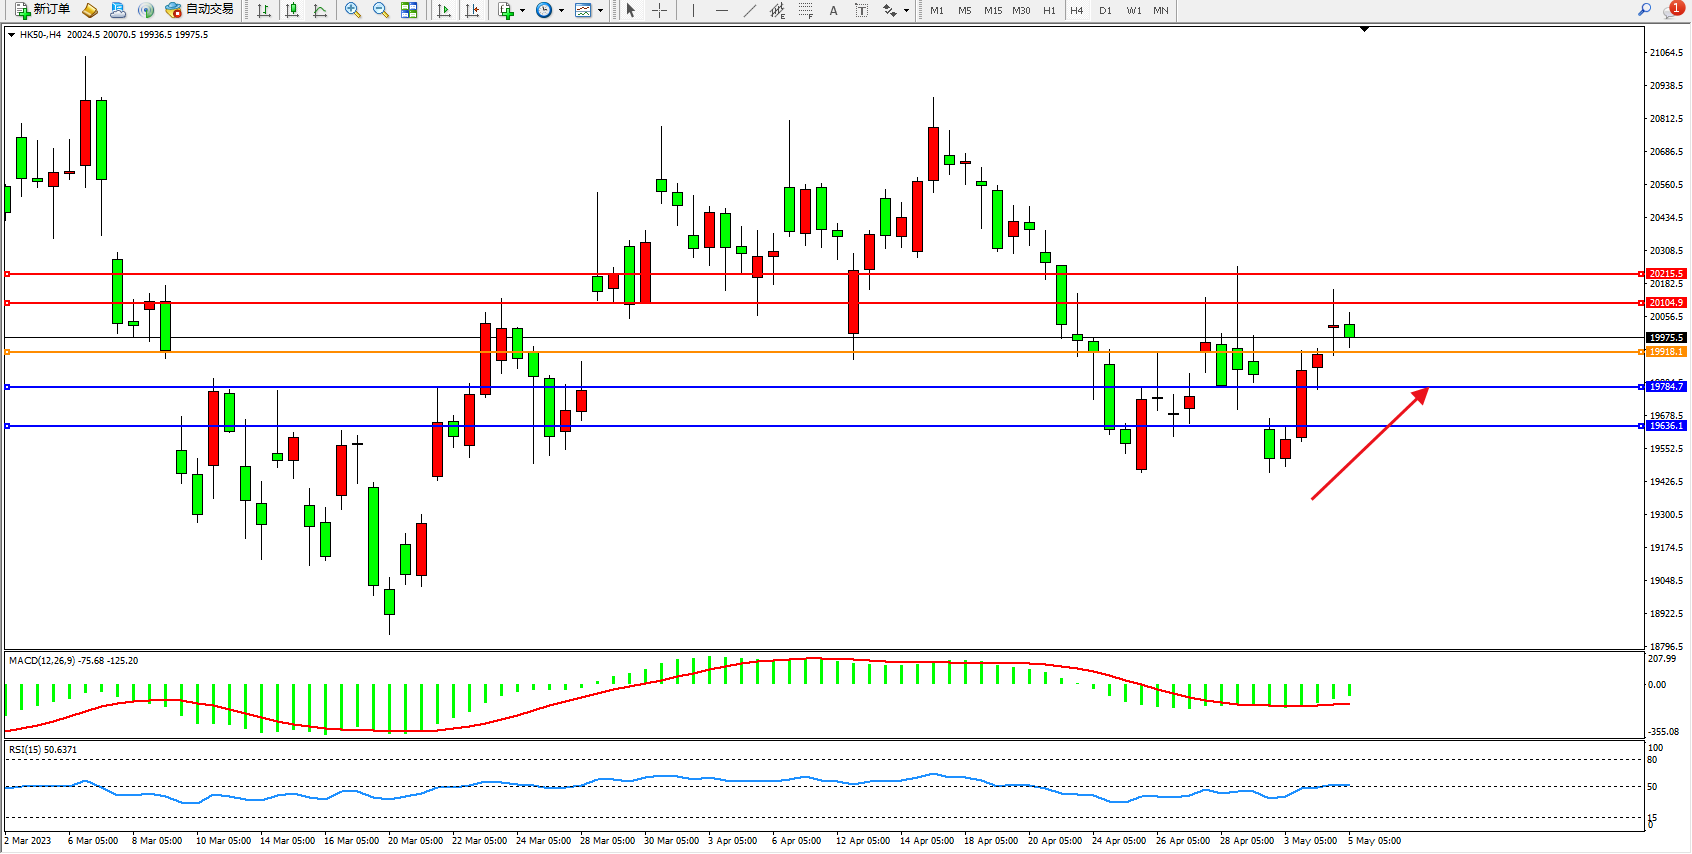Select the text label tool
The height and width of the screenshot is (854, 1692).
pos(833,10)
